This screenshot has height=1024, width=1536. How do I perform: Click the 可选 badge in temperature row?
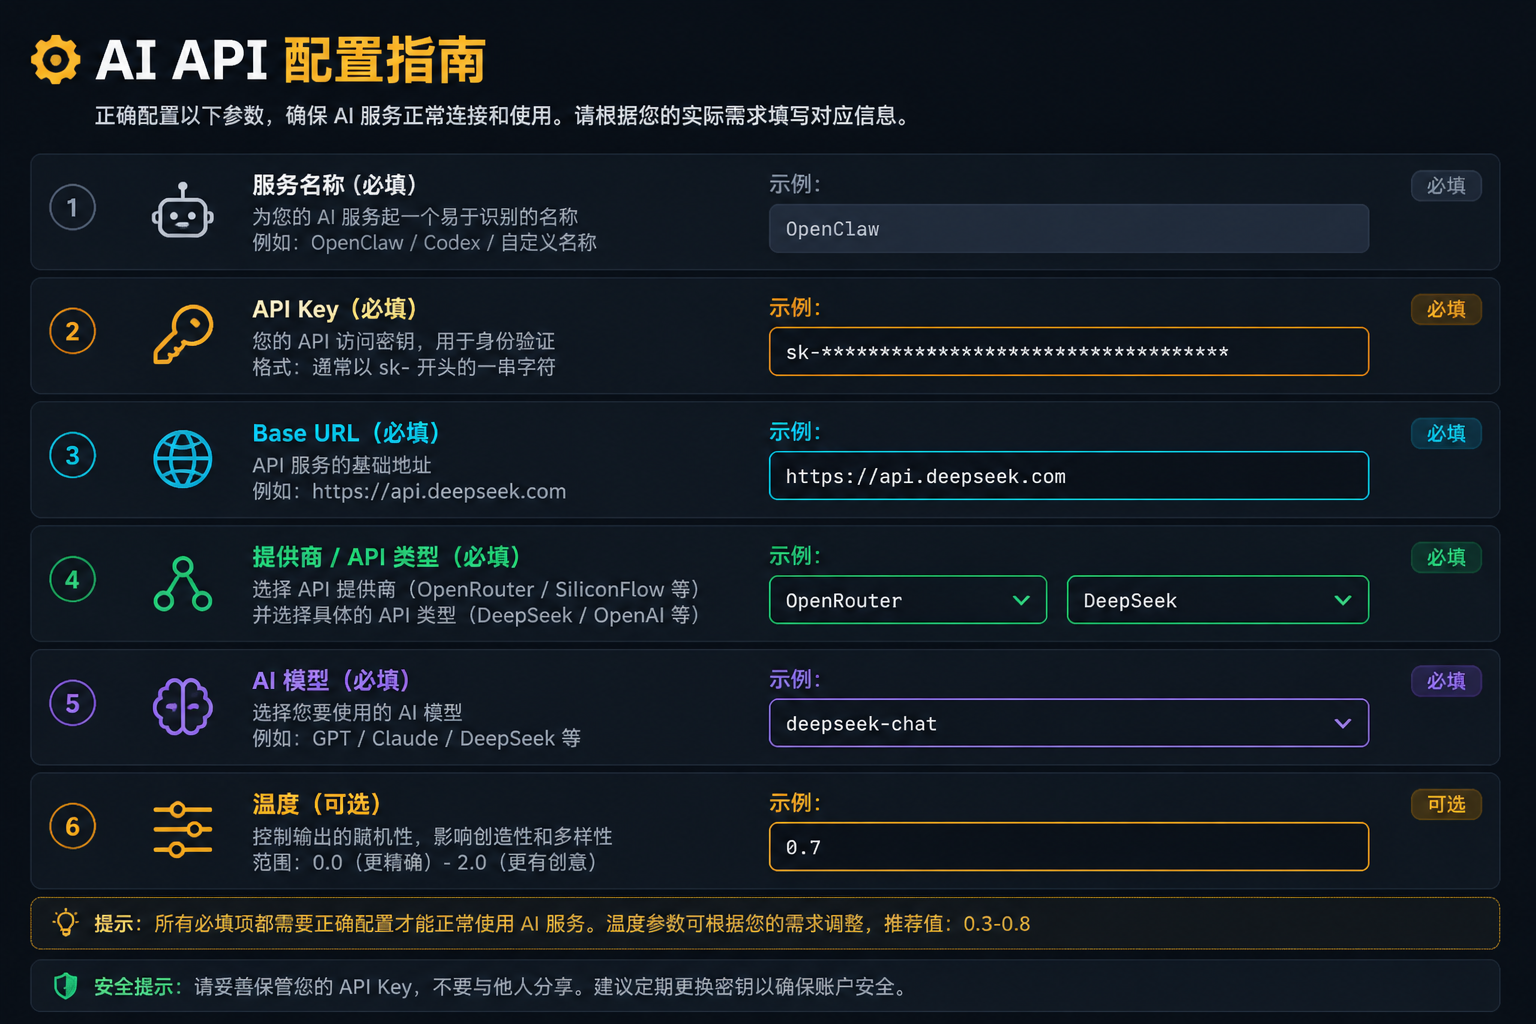[x=1446, y=805]
